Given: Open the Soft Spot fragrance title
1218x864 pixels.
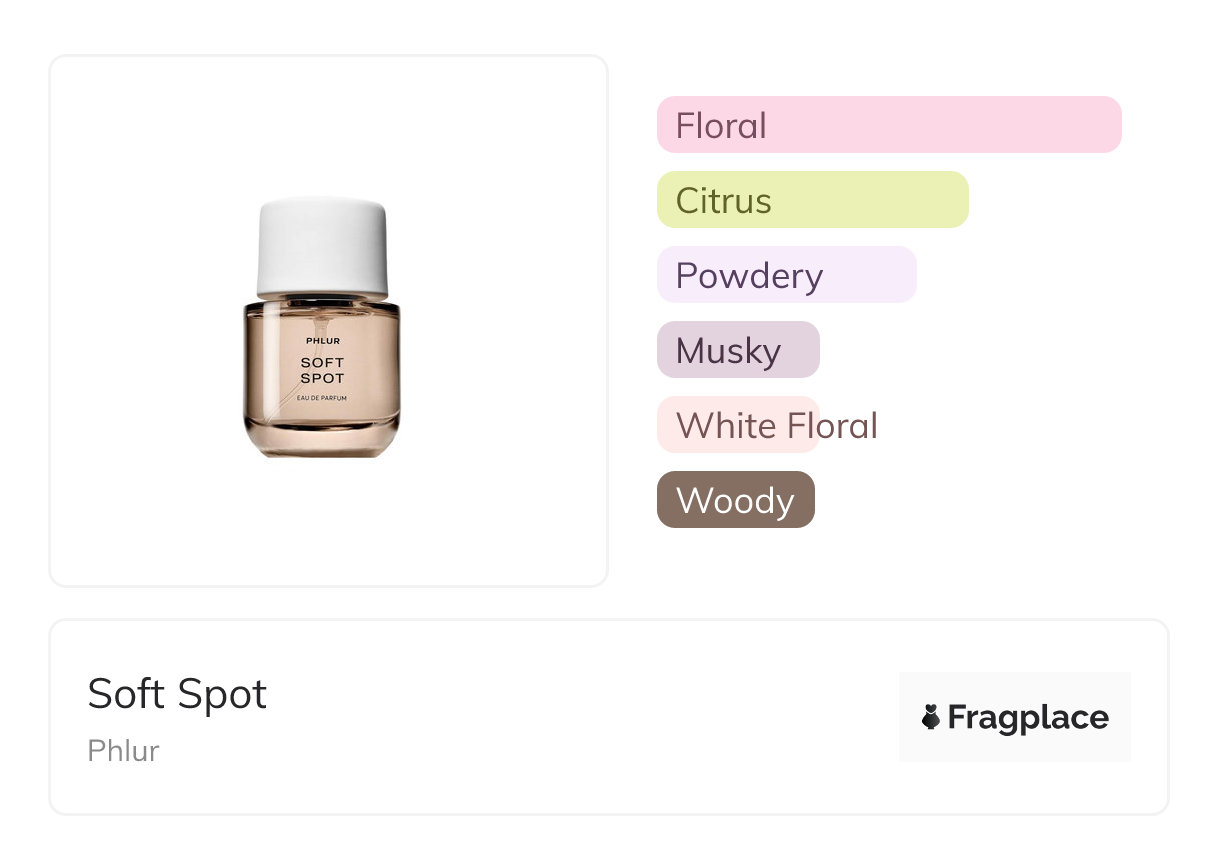Looking at the screenshot, I should [178, 694].
